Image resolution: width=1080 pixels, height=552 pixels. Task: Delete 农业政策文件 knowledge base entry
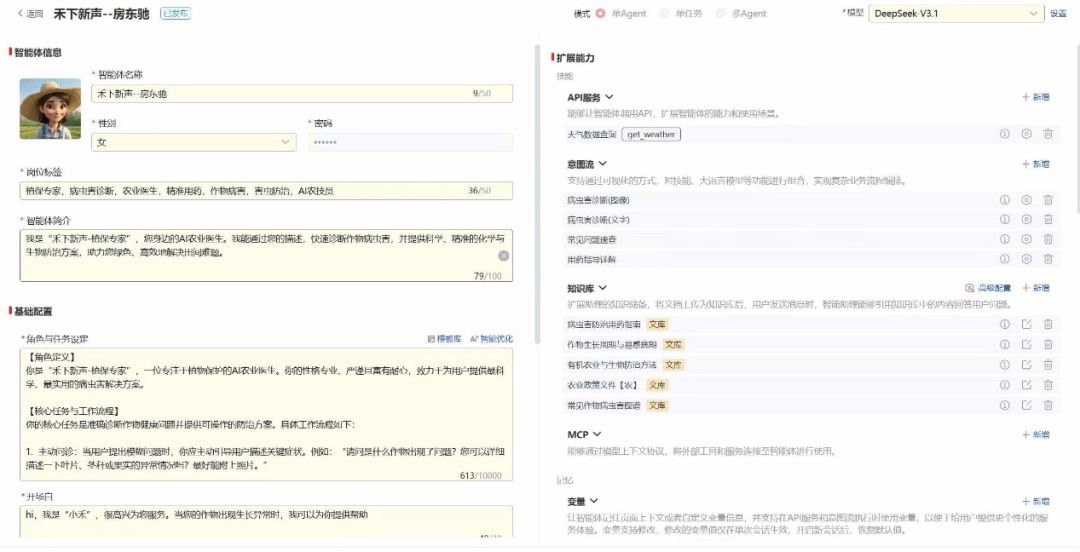(1048, 385)
